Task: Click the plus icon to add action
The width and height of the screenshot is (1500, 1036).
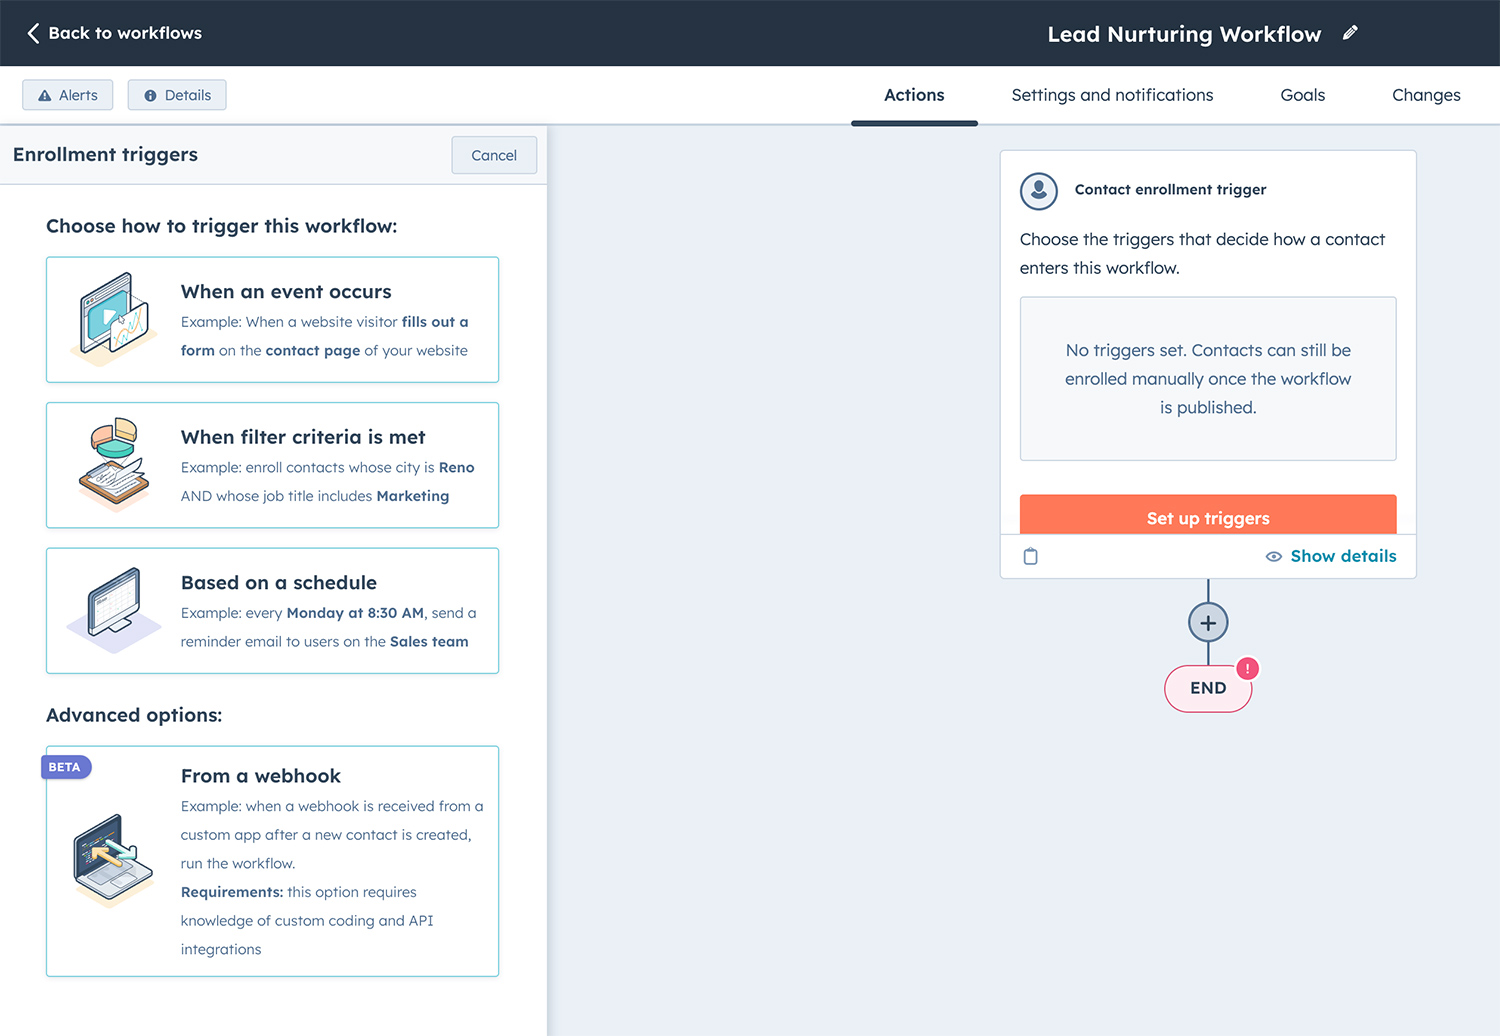Action: (x=1208, y=623)
